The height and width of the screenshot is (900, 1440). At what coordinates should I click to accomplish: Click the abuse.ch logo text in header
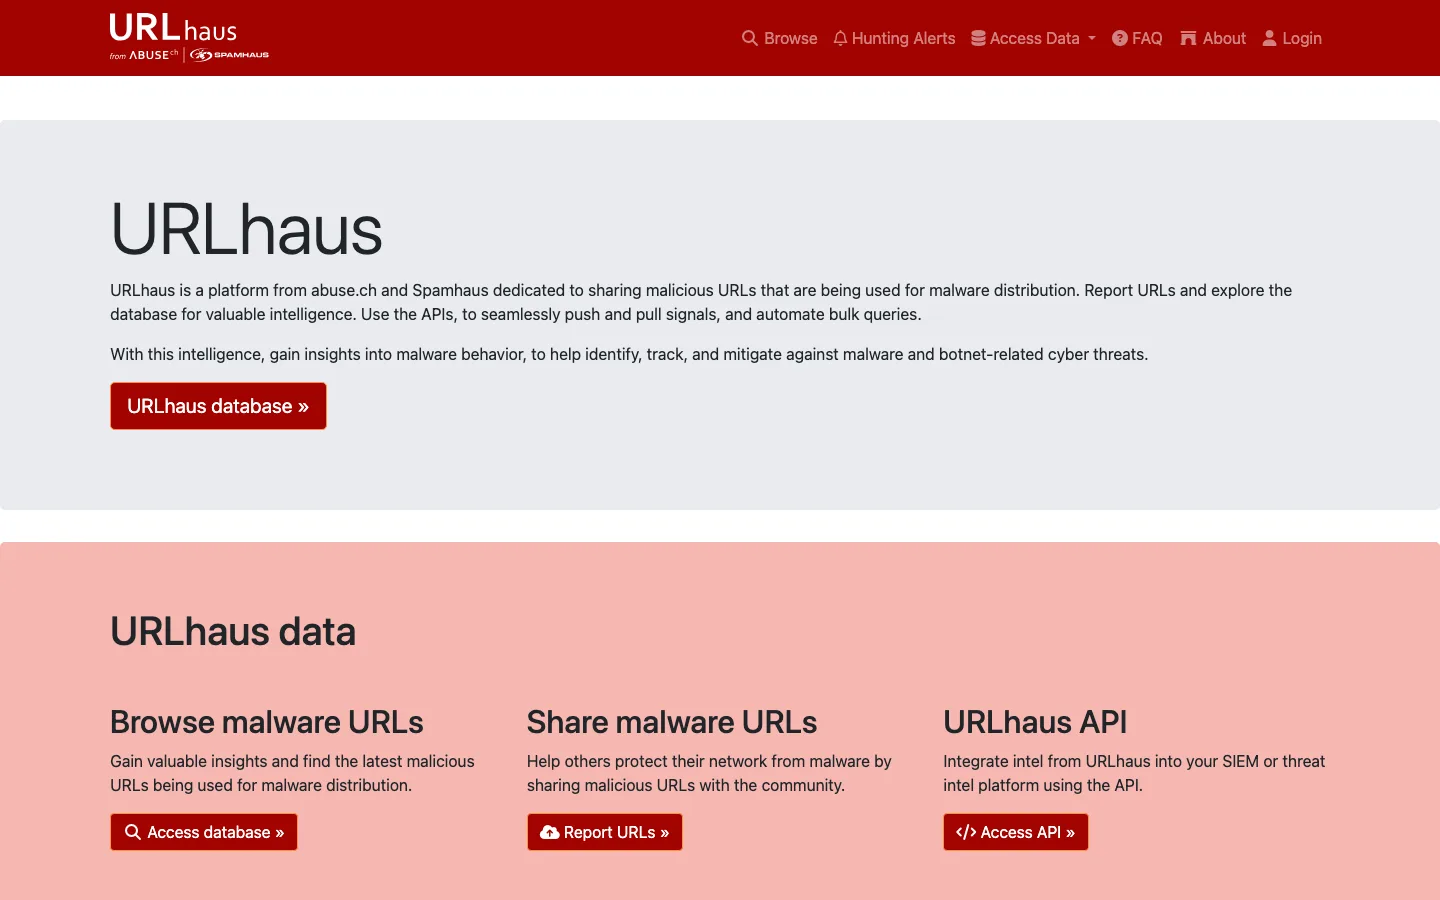(x=153, y=55)
